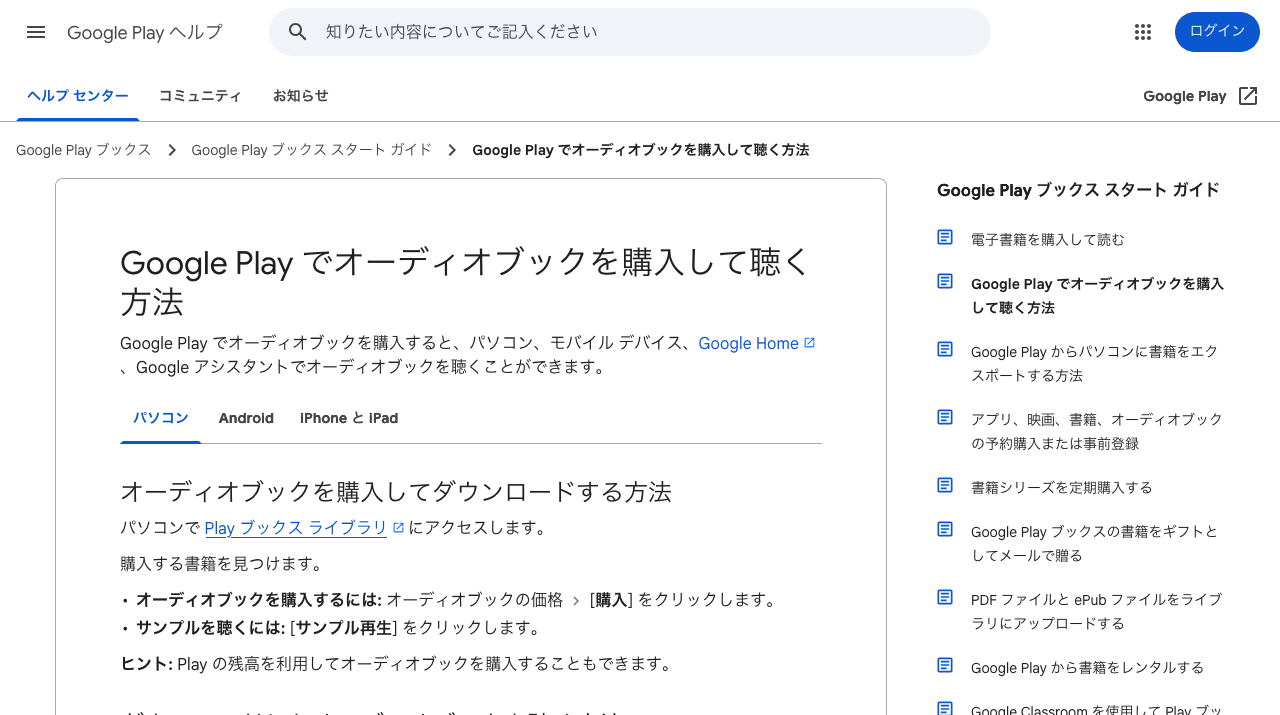Click the article title heading
Screen dimensions: 1280x715
click(465, 281)
